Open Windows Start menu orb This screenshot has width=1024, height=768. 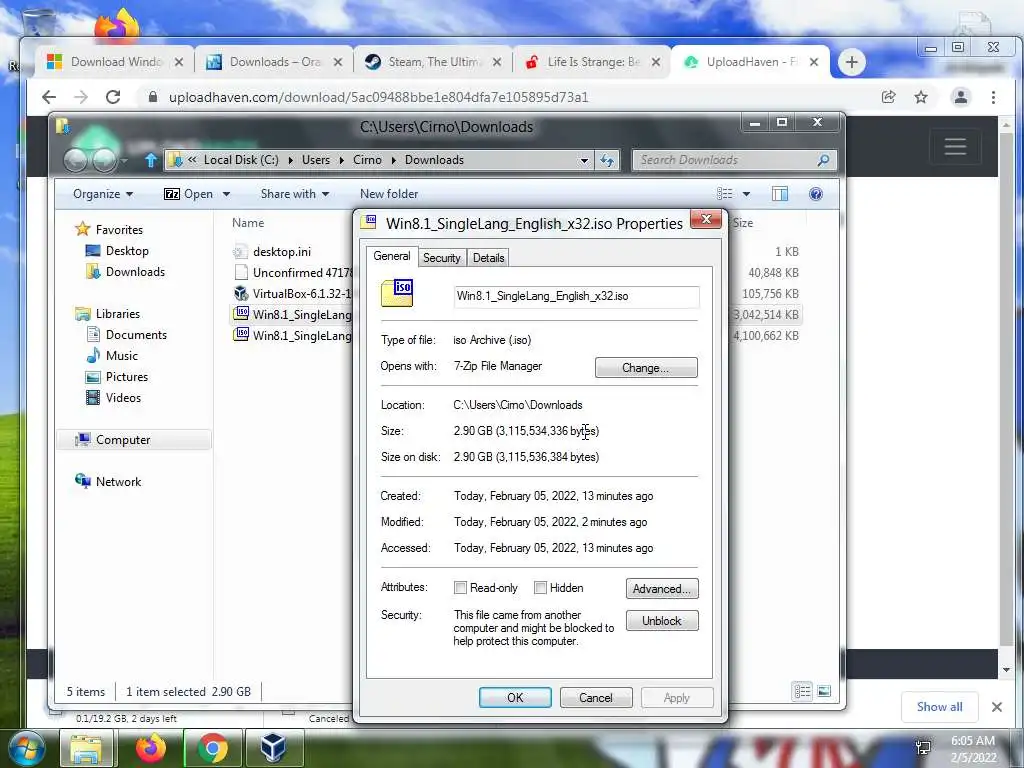(27, 748)
